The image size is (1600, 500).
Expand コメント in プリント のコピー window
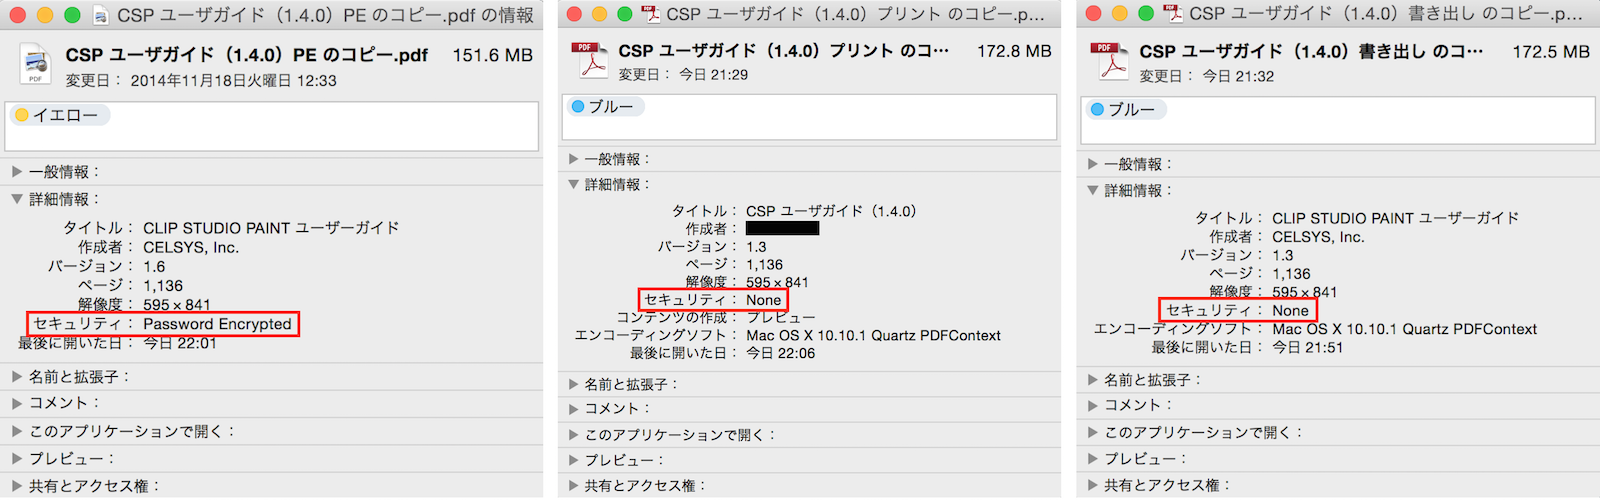point(573,408)
